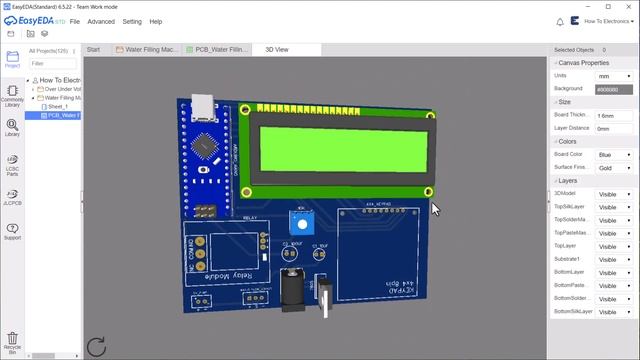640x360 pixels.
Task: Collapse the Water Filling Machine folder
Action: [x=33, y=98]
